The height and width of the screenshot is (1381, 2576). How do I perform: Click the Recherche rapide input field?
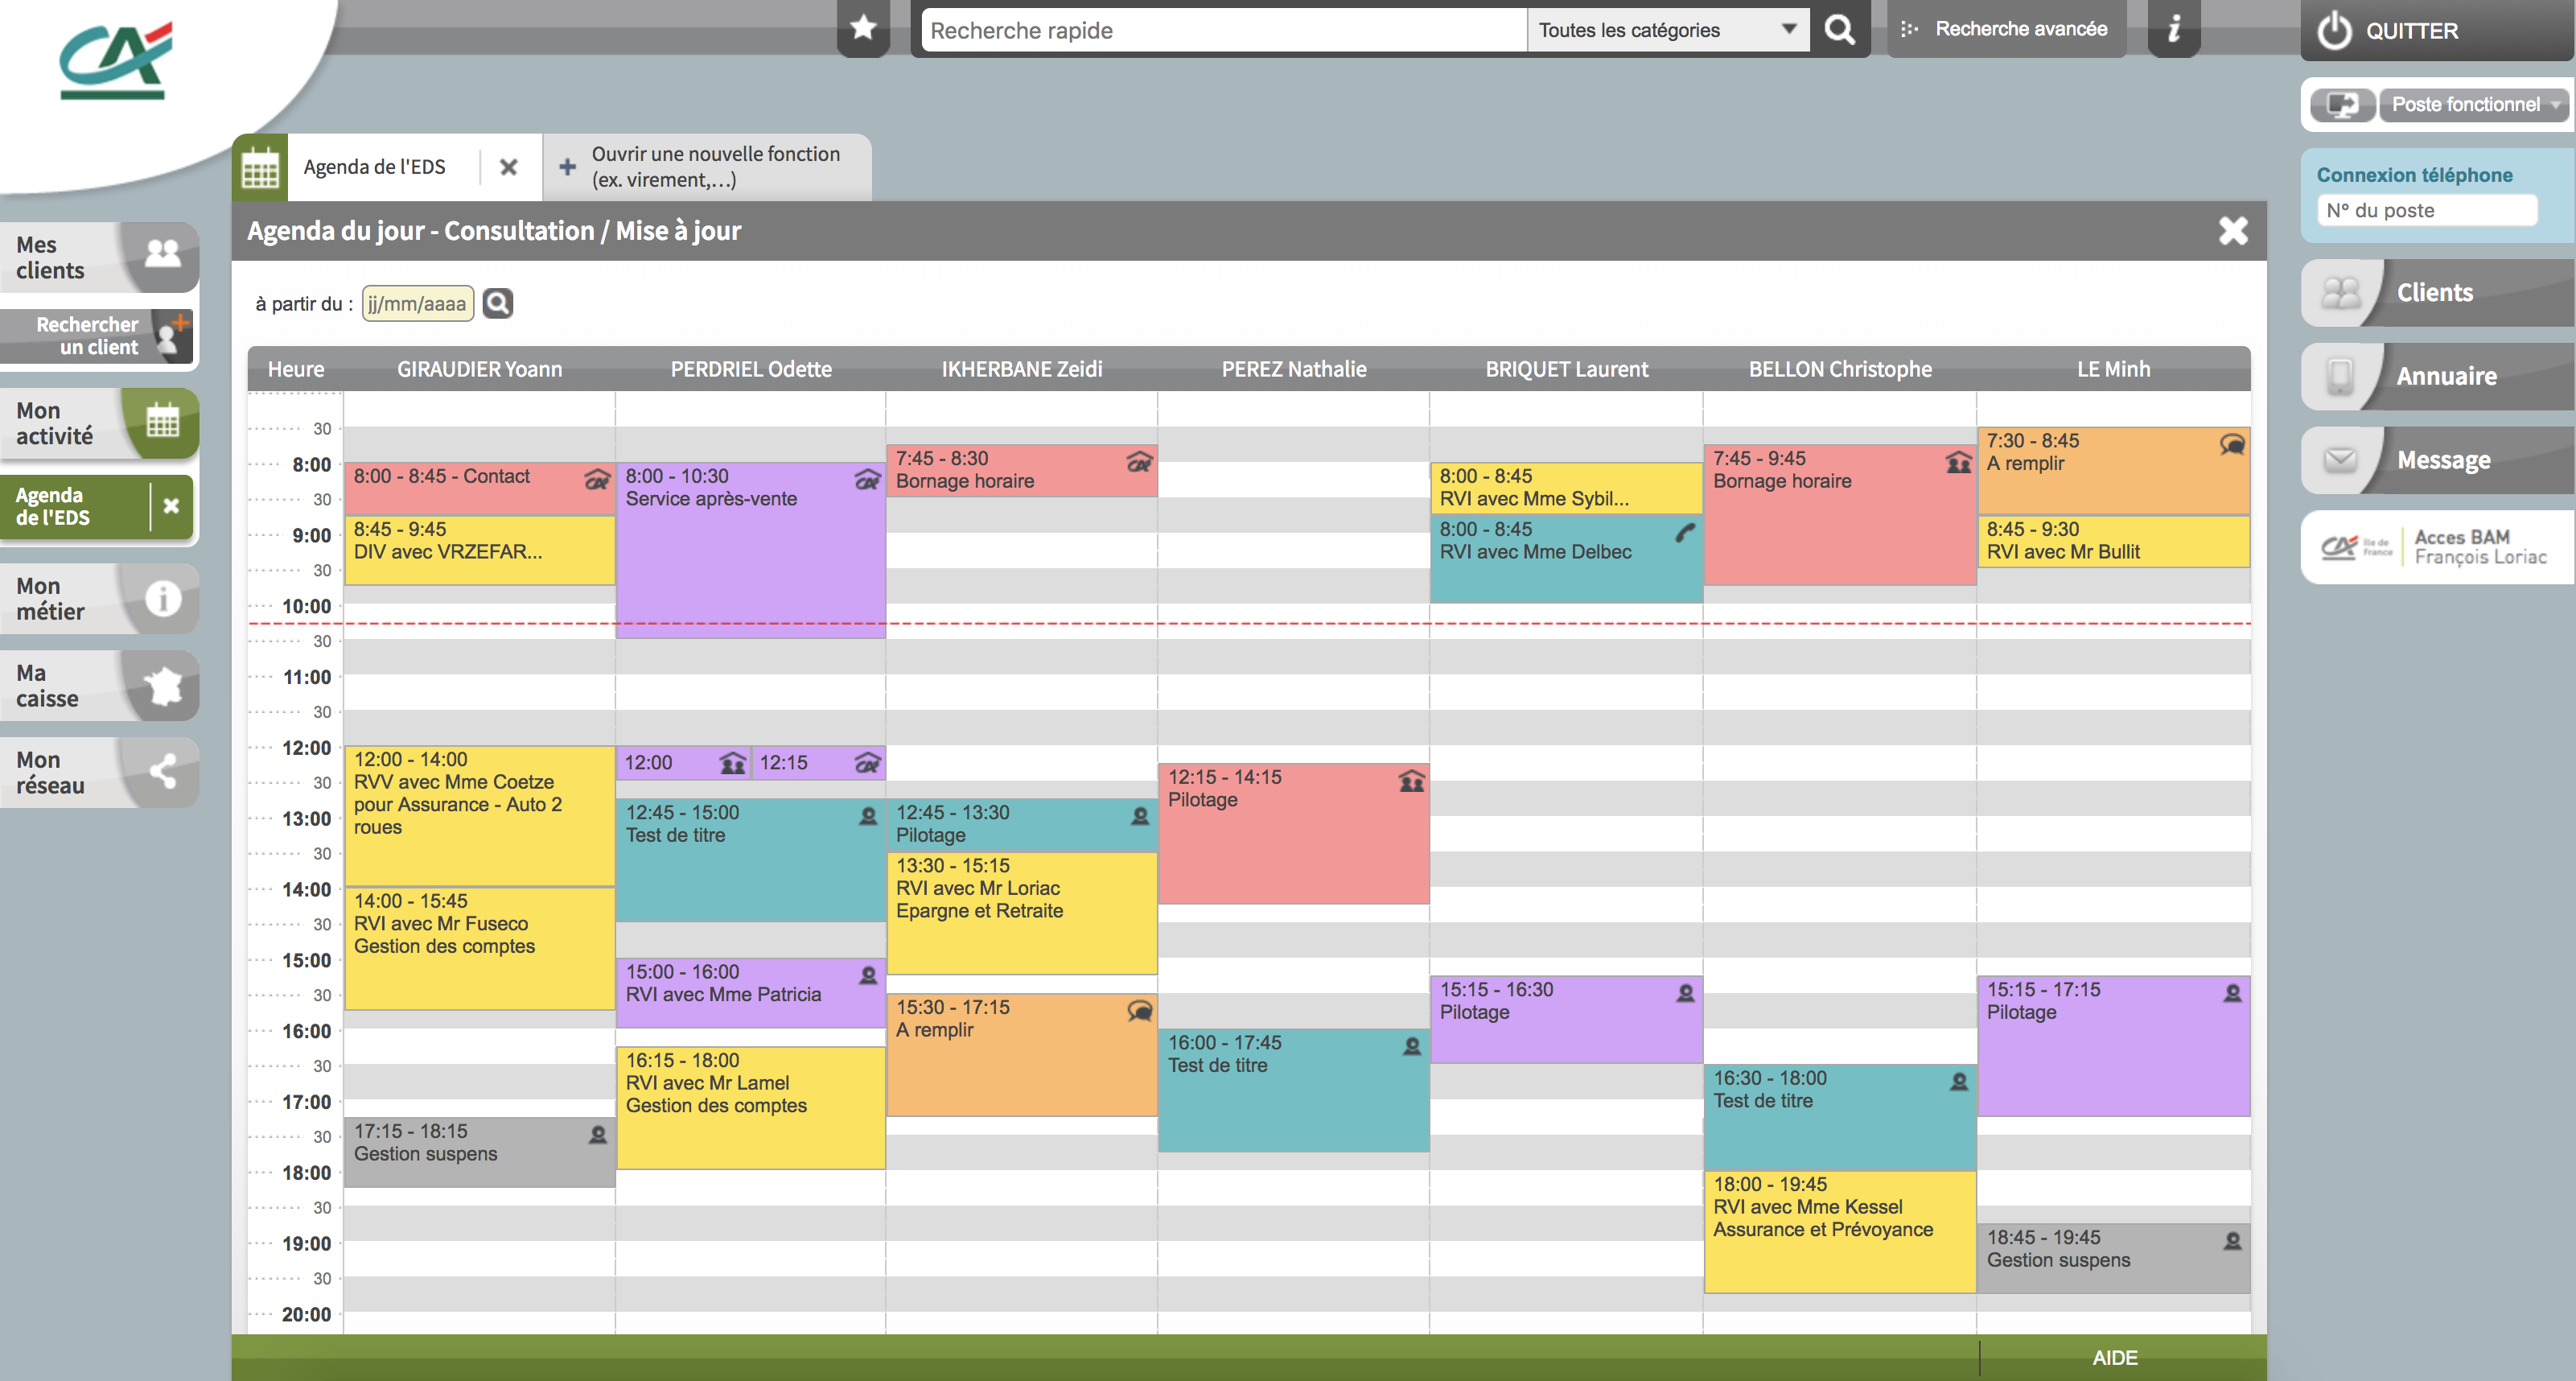(1222, 30)
